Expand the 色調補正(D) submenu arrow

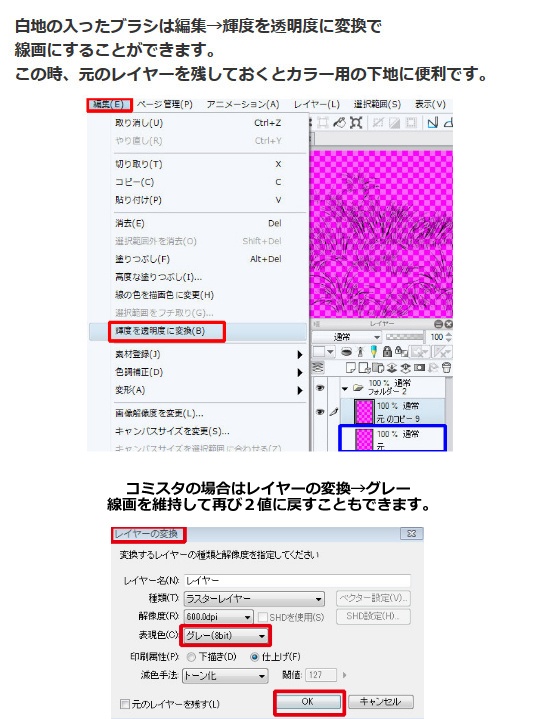(x=299, y=372)
